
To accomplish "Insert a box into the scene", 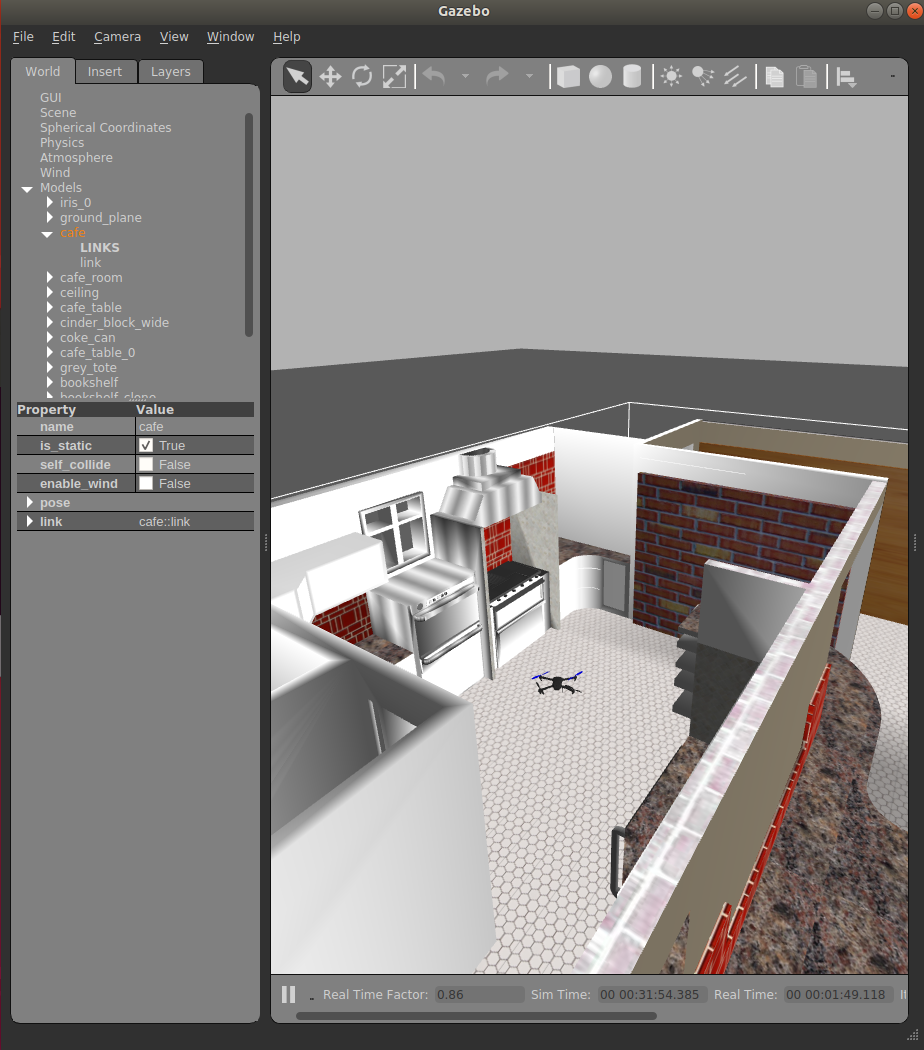I will (567, 76).
